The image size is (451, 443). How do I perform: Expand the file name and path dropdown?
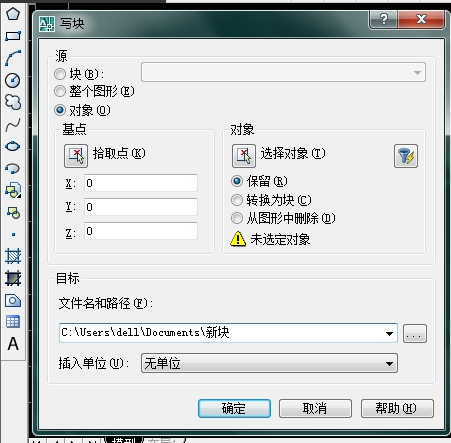tap(389, 333)
